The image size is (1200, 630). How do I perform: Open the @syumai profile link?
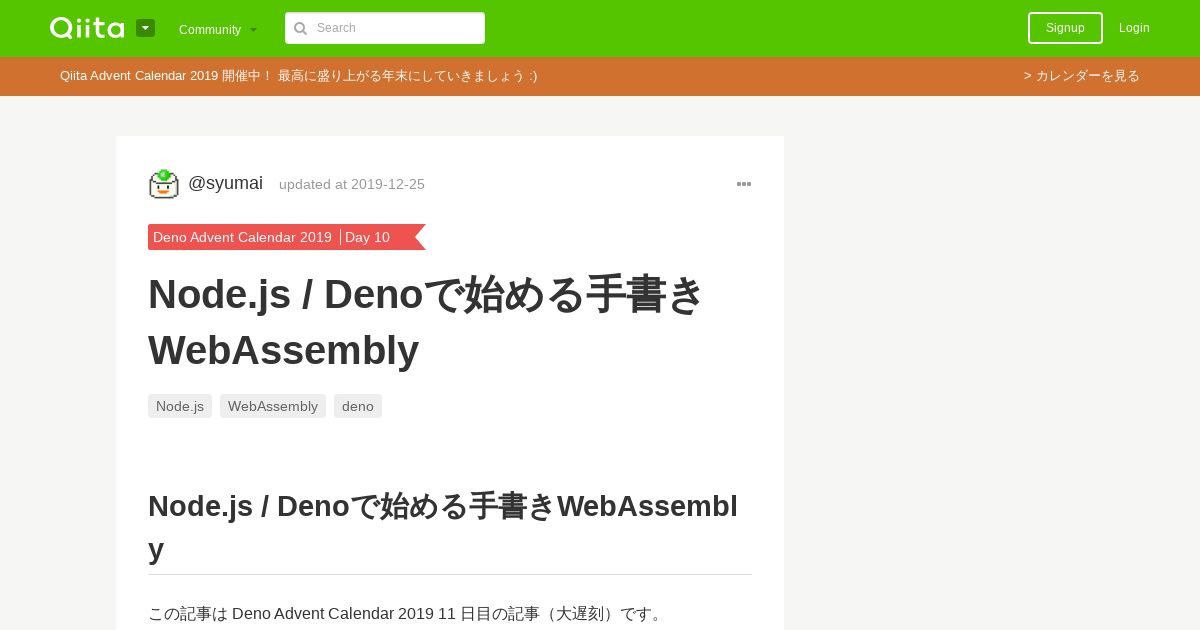(x=225, y=183)
